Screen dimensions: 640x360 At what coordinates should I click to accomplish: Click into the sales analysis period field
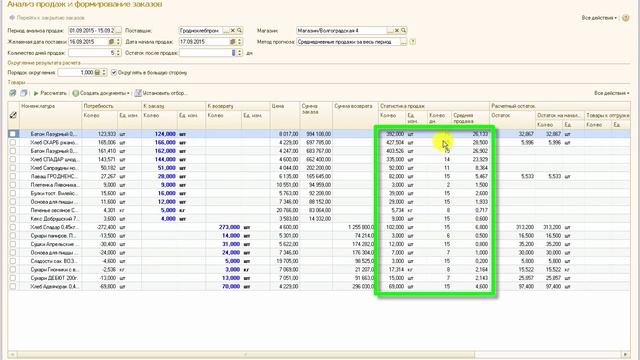coord(91,31)
